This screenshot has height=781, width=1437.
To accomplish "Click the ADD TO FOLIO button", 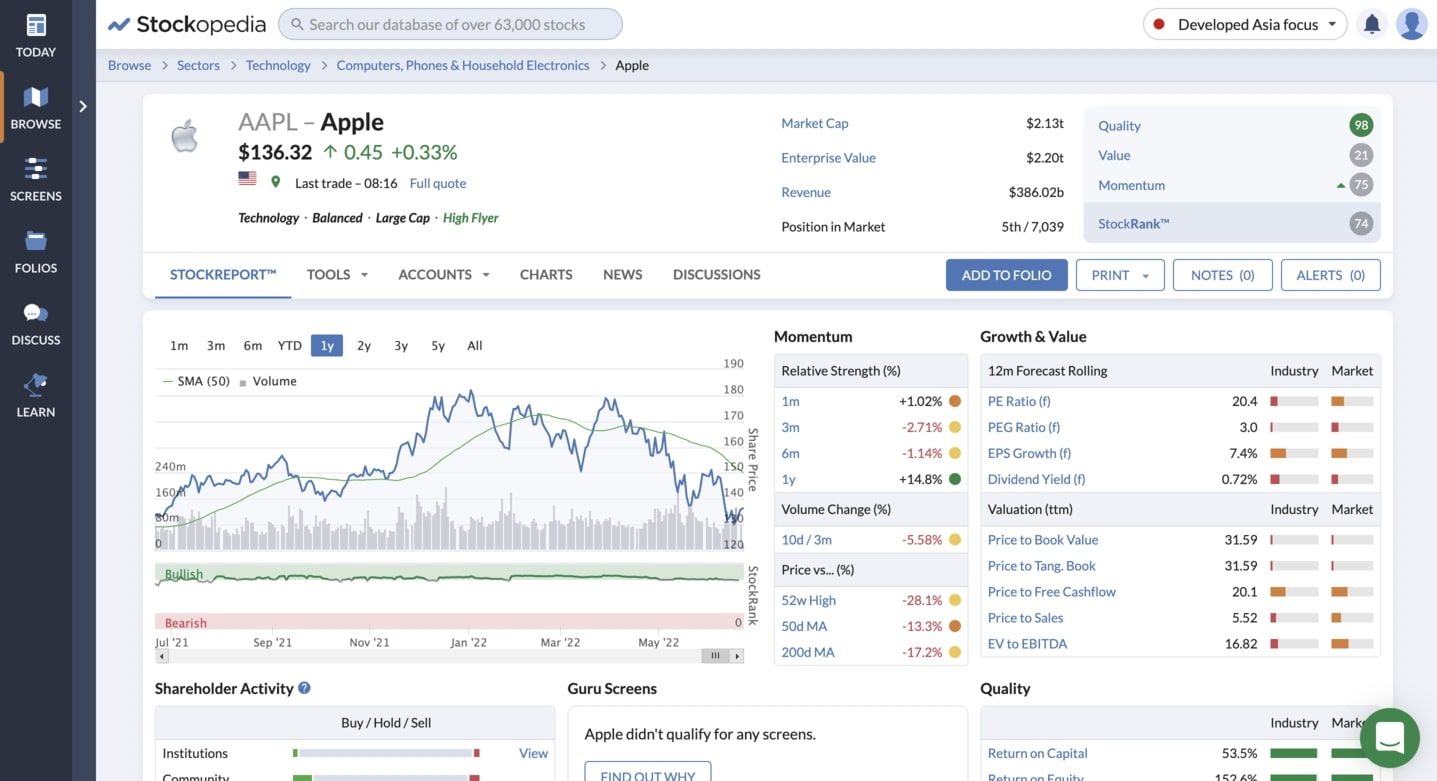I will 1006,274.
